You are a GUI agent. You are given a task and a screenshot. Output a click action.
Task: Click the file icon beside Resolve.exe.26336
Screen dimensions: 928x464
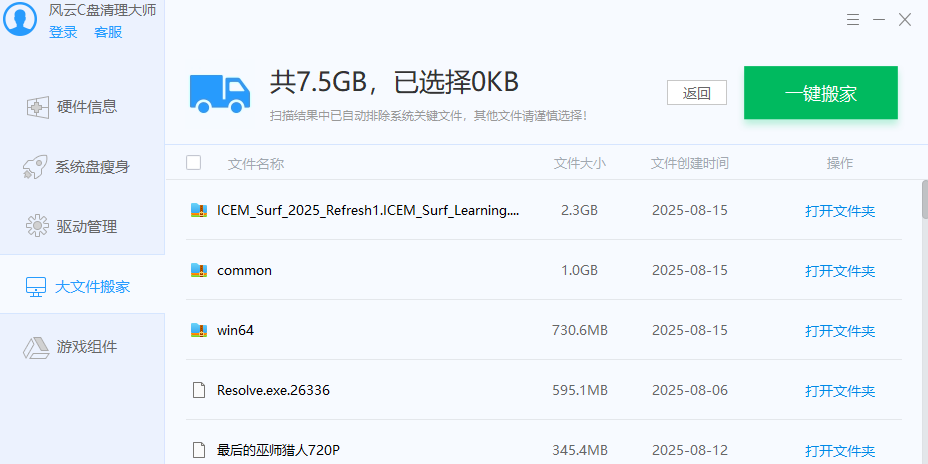click(198, 390)
